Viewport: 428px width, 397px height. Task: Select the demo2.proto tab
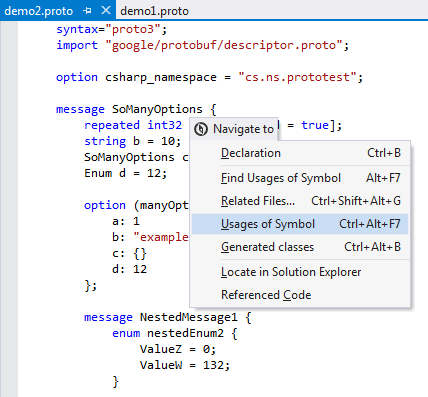pos(39,11)
